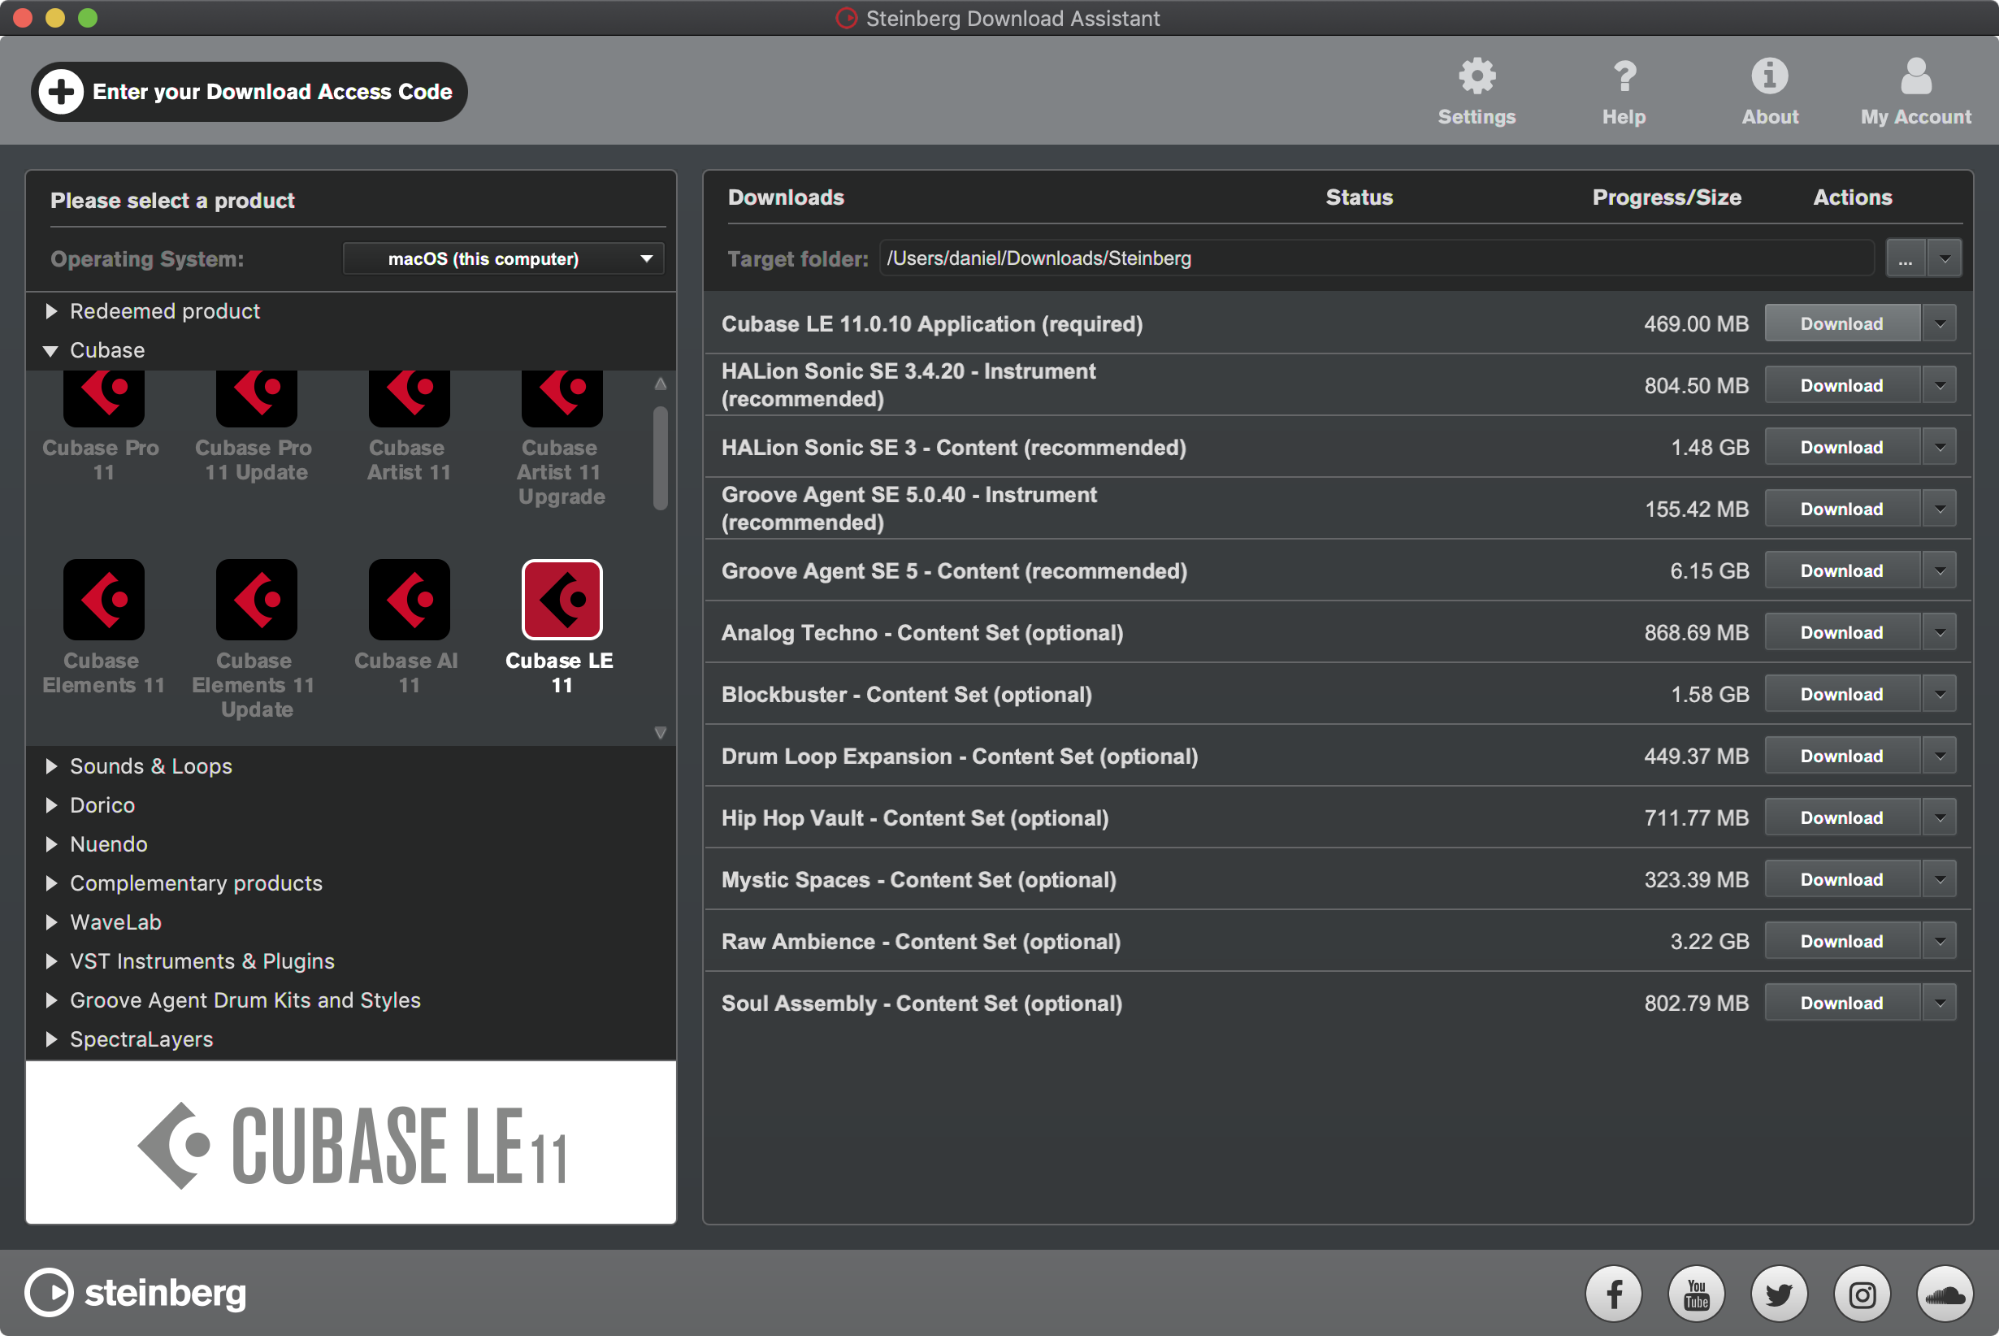Select the Cubase Pro 11 product icon

point(103,398)
